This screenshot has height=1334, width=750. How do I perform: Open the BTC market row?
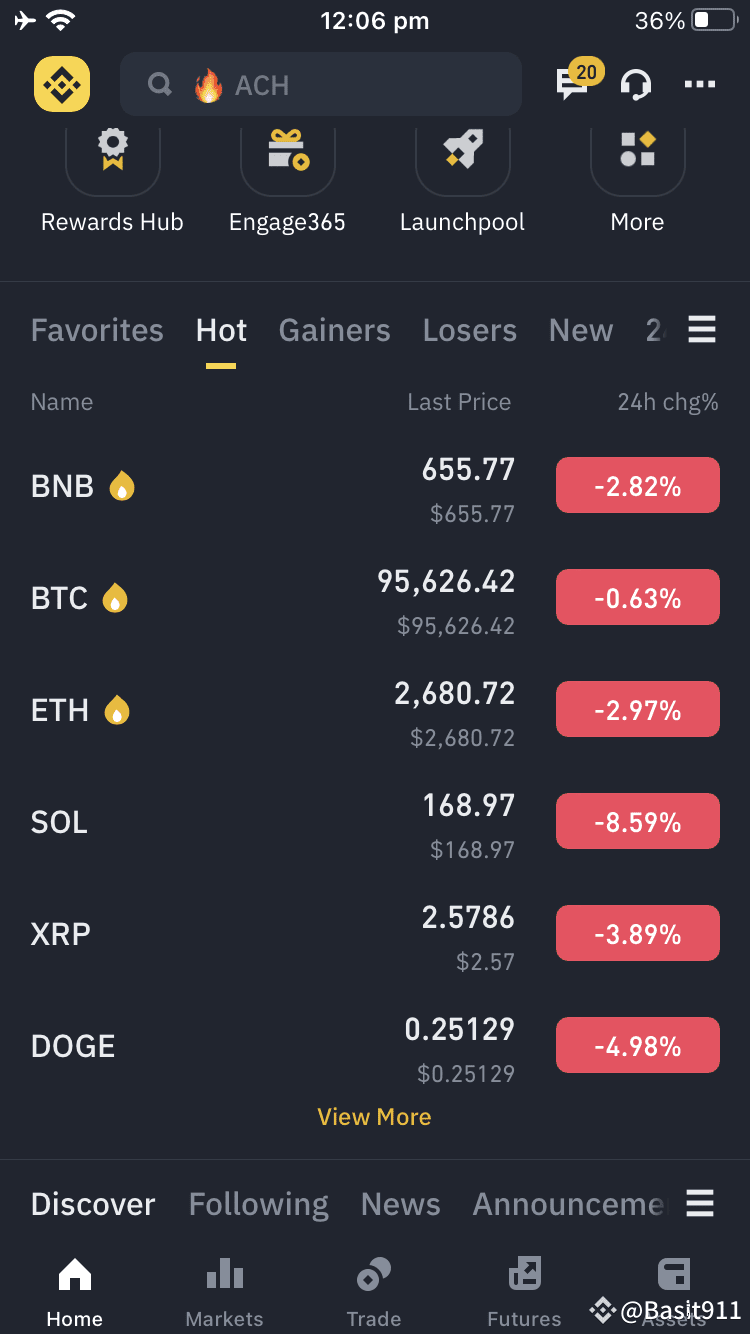click(x=375, y=599)
